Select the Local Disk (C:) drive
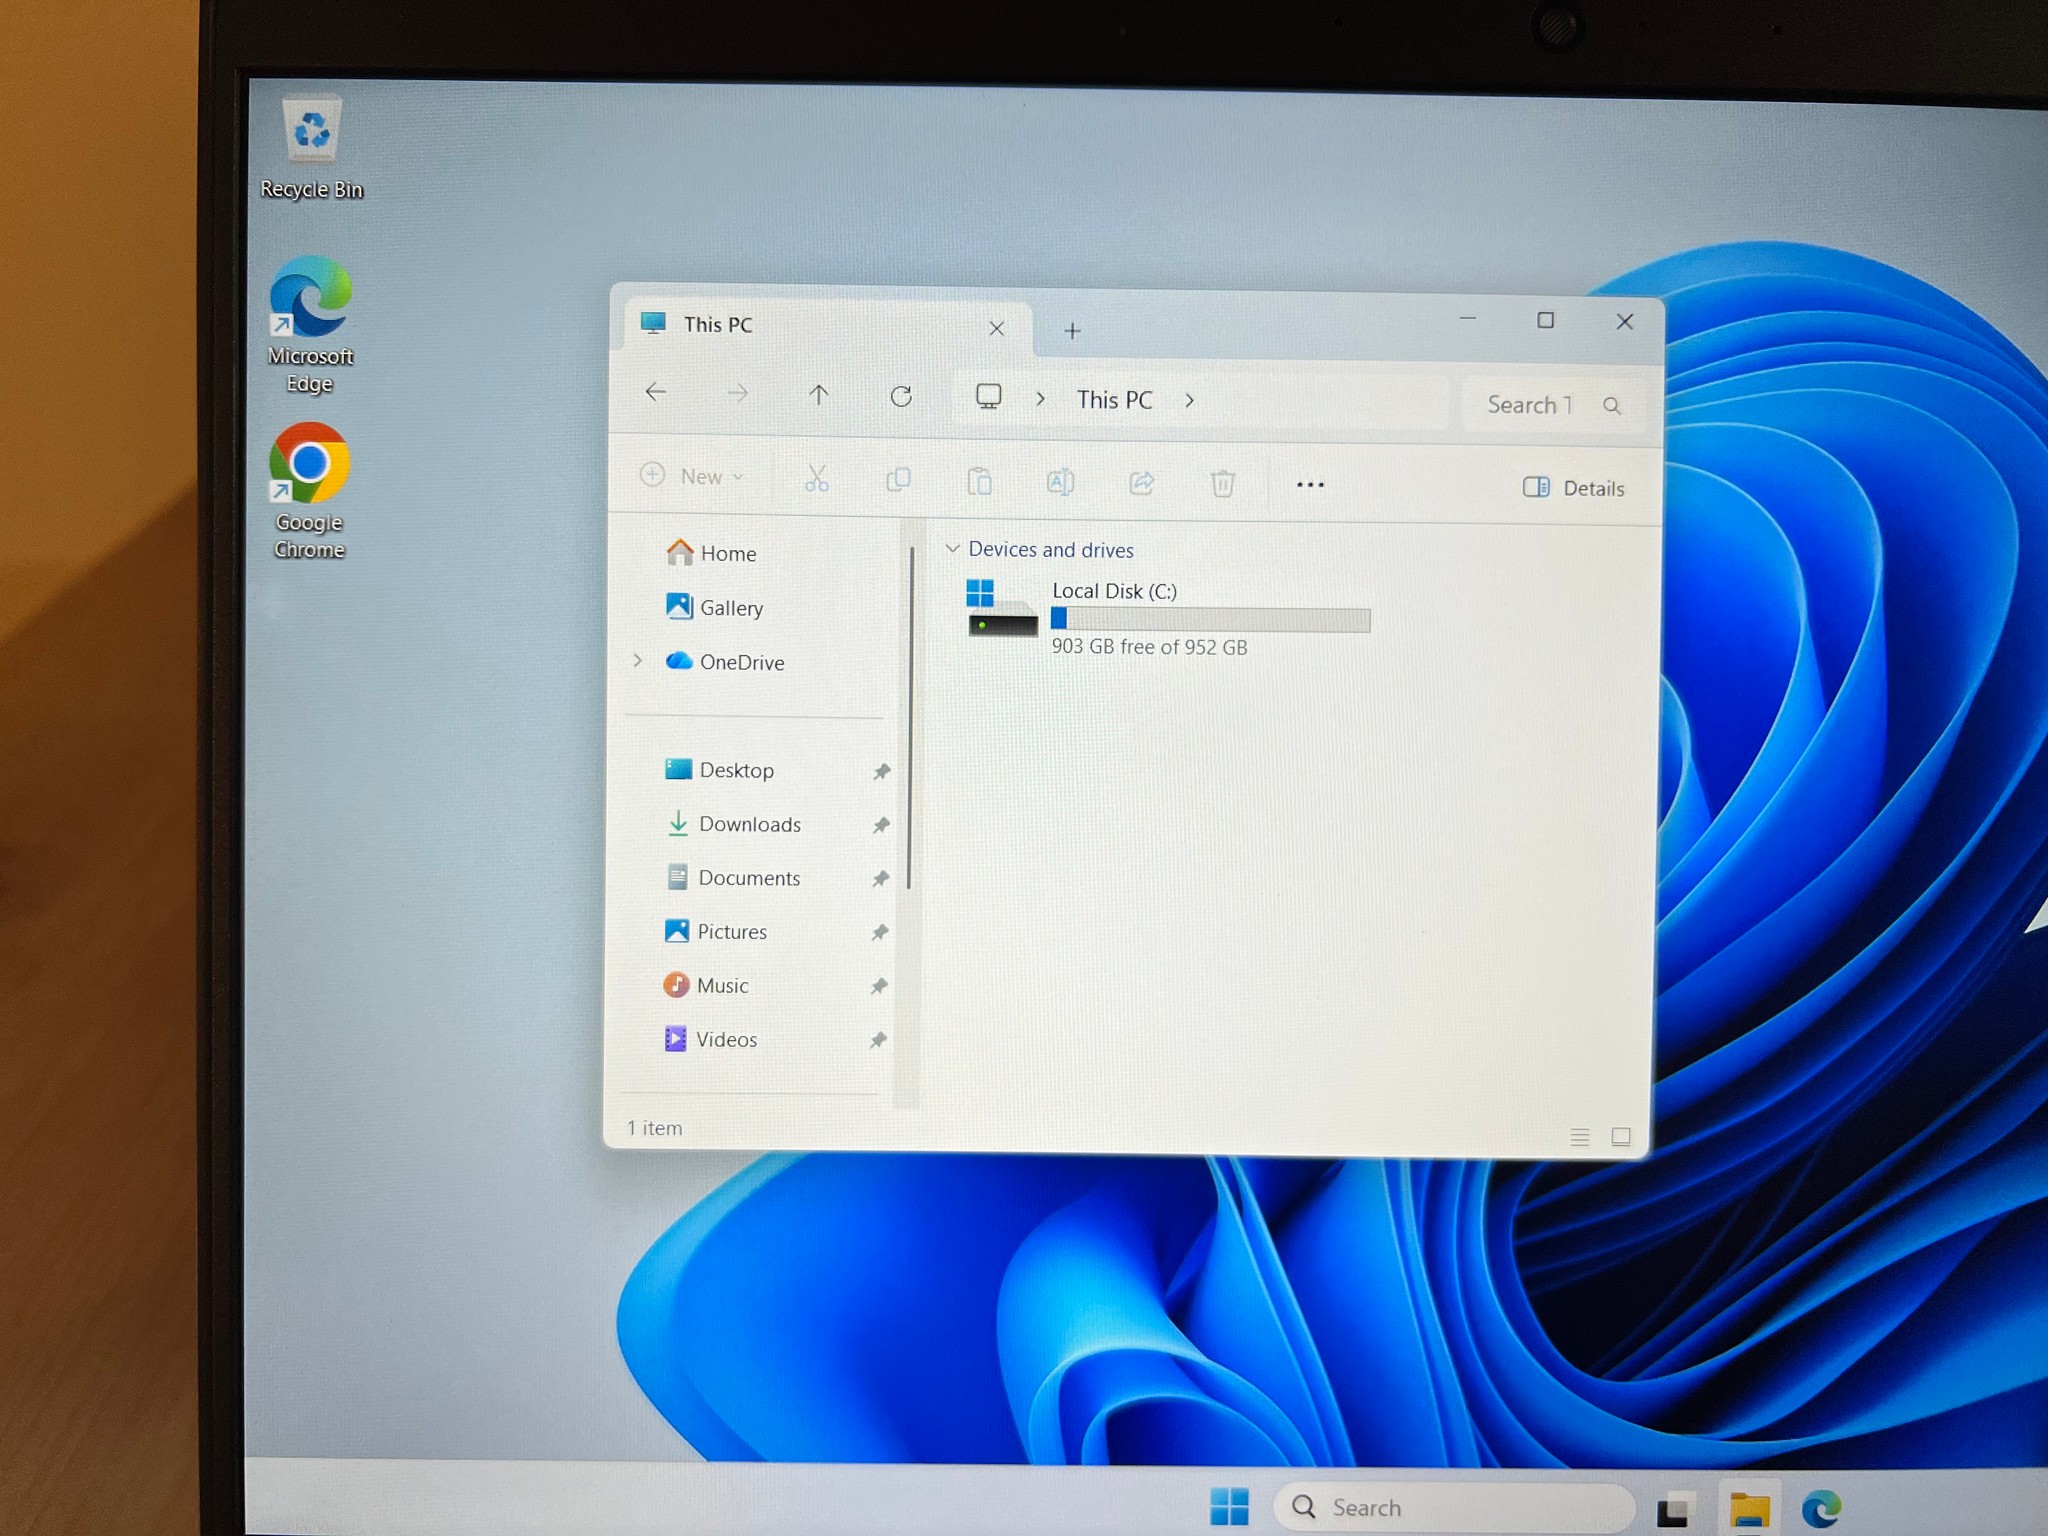The image size is (2048, 1536). (1168, 618)
